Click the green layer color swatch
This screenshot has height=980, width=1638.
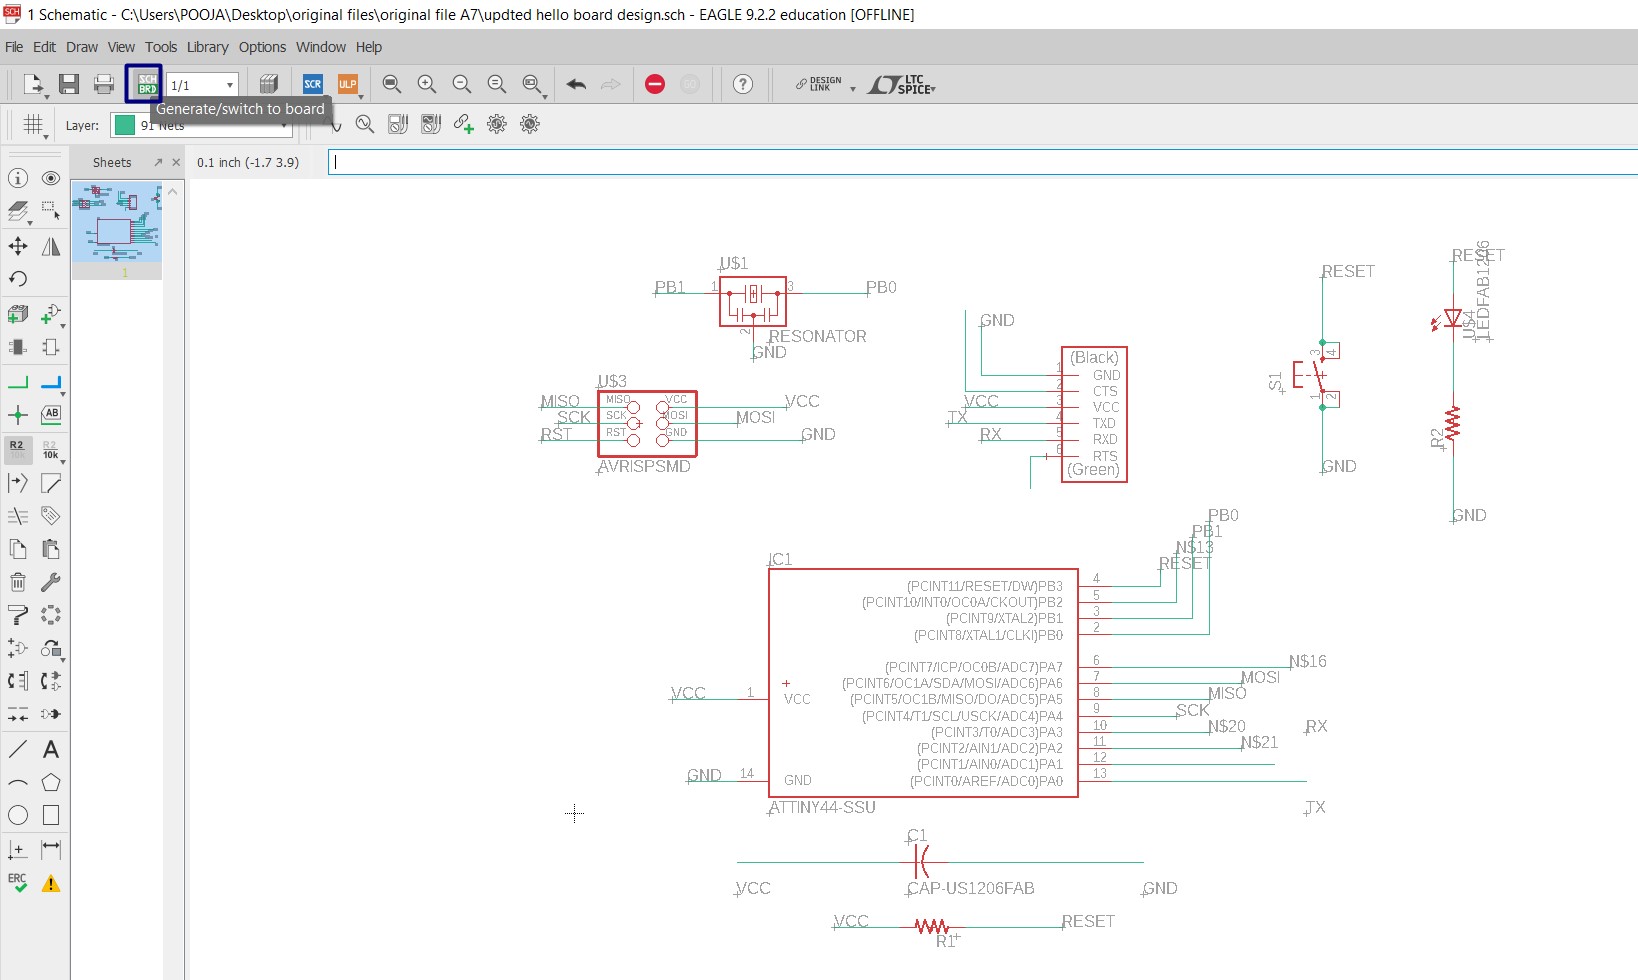[x=125, y=125]
